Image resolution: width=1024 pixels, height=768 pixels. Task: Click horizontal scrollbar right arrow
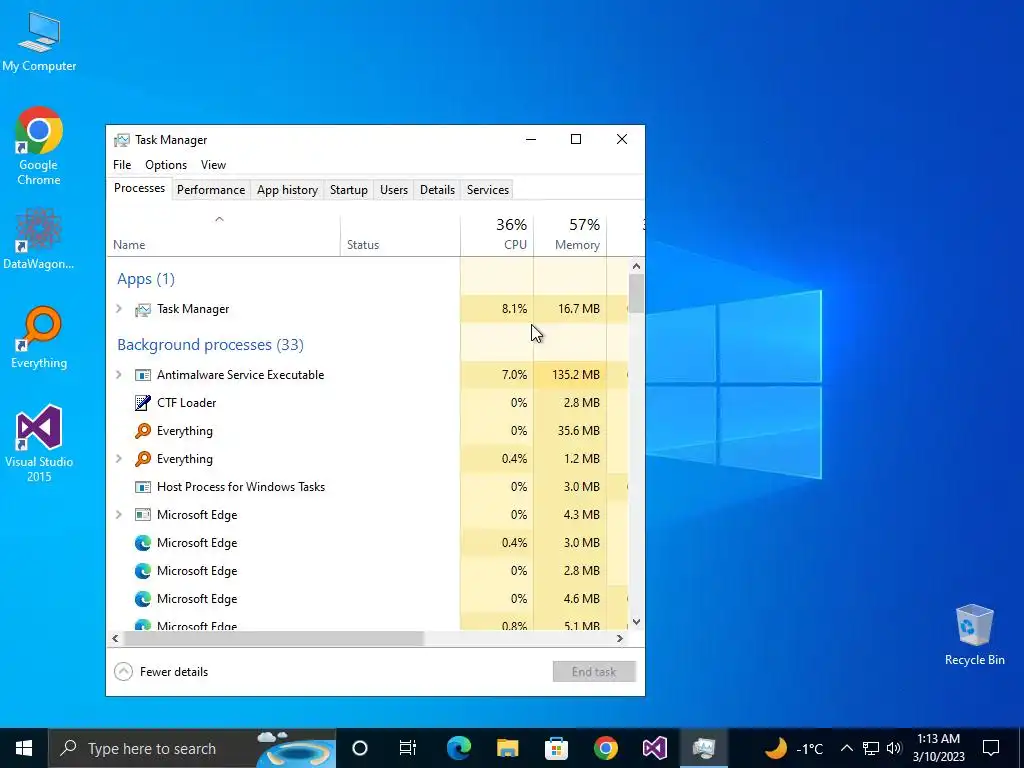(x=620, y=639)
